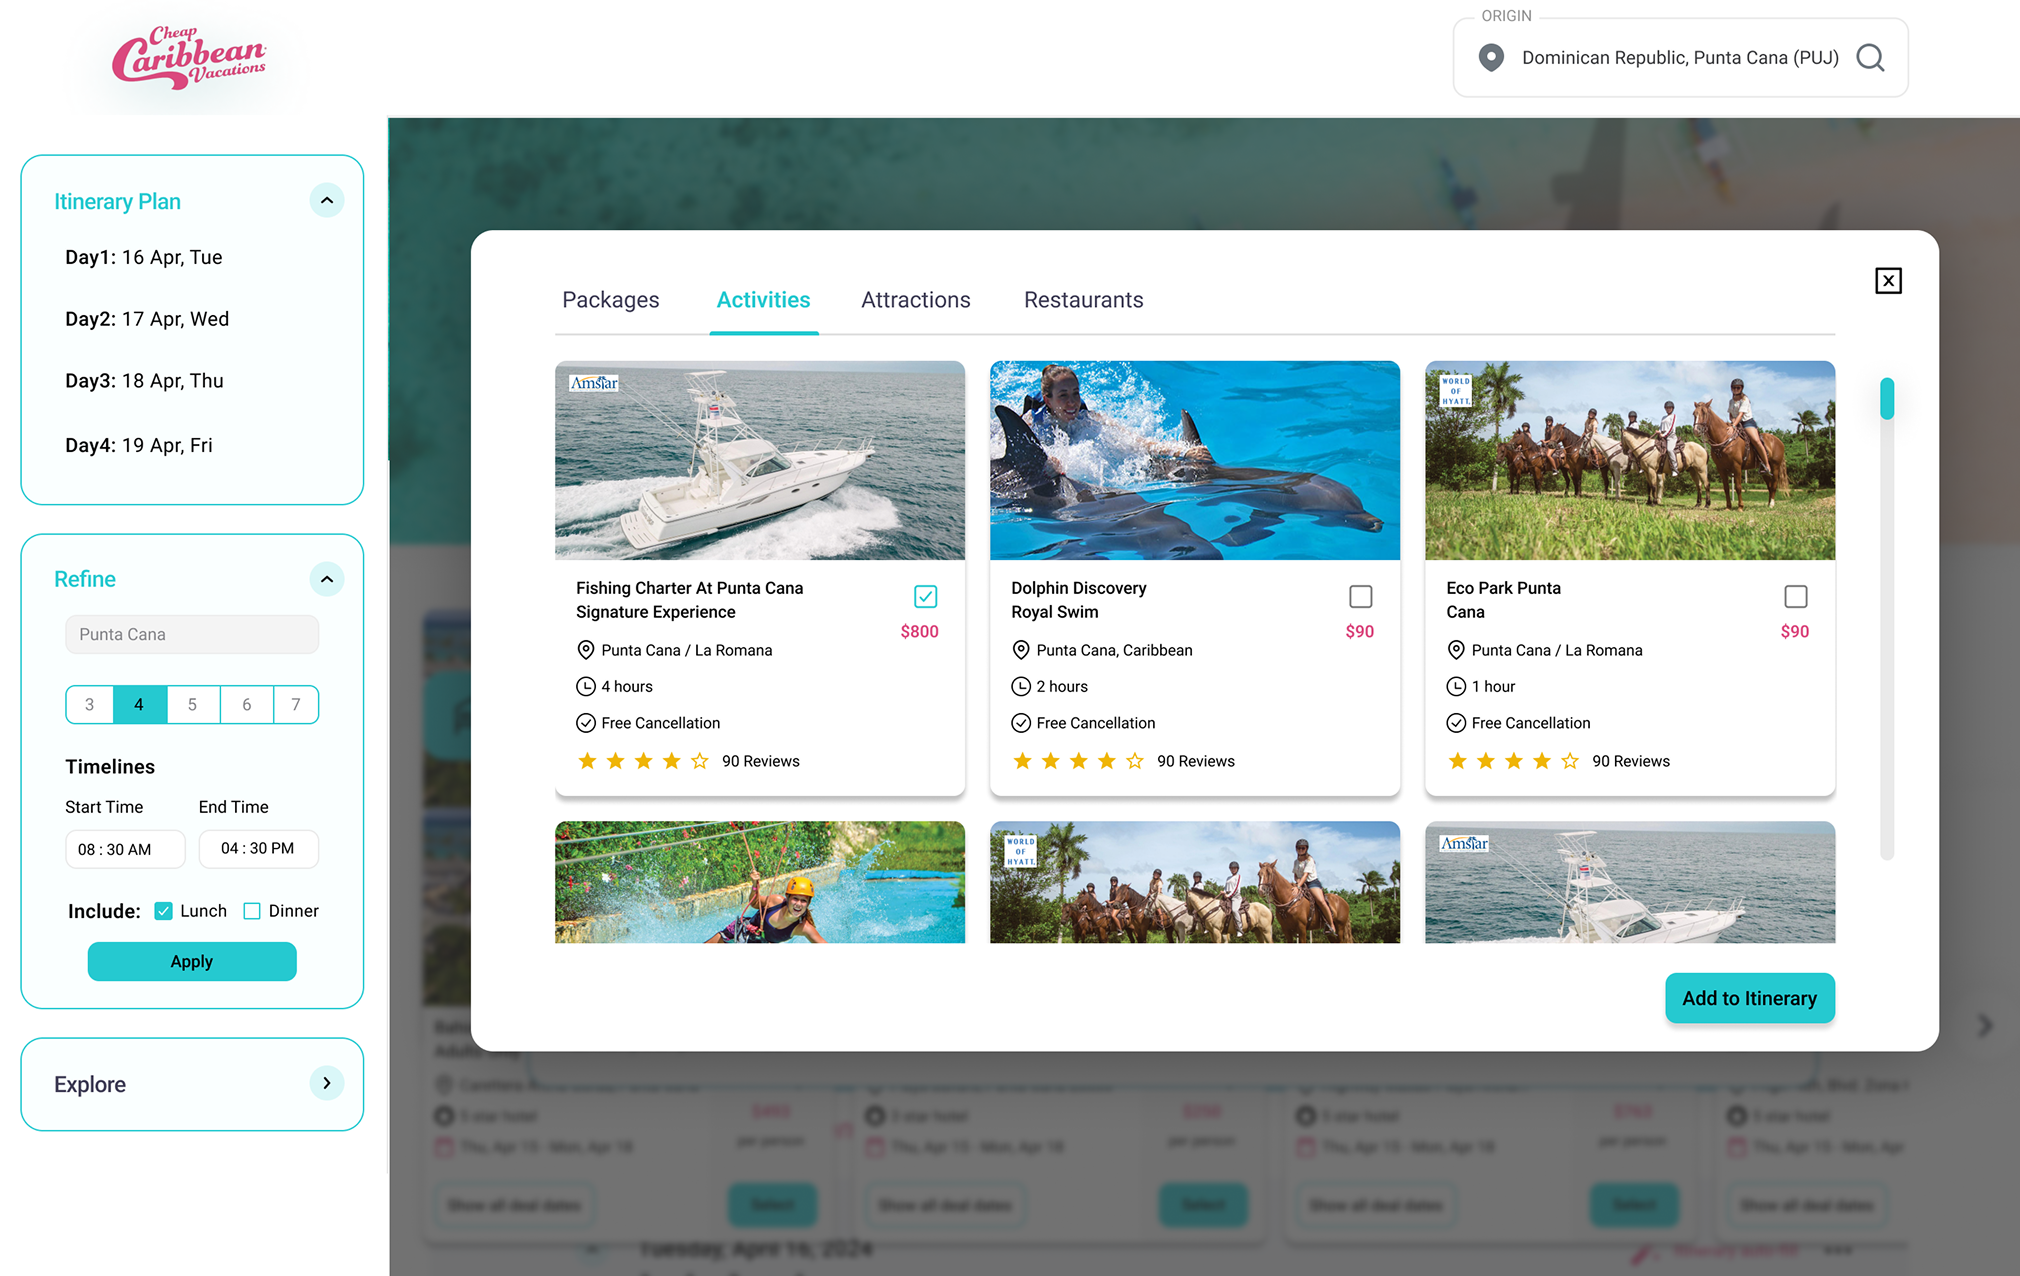Click the Add to Itinerary button
This screenshot has width=2020, height=1276.
tap(1750, 998)
